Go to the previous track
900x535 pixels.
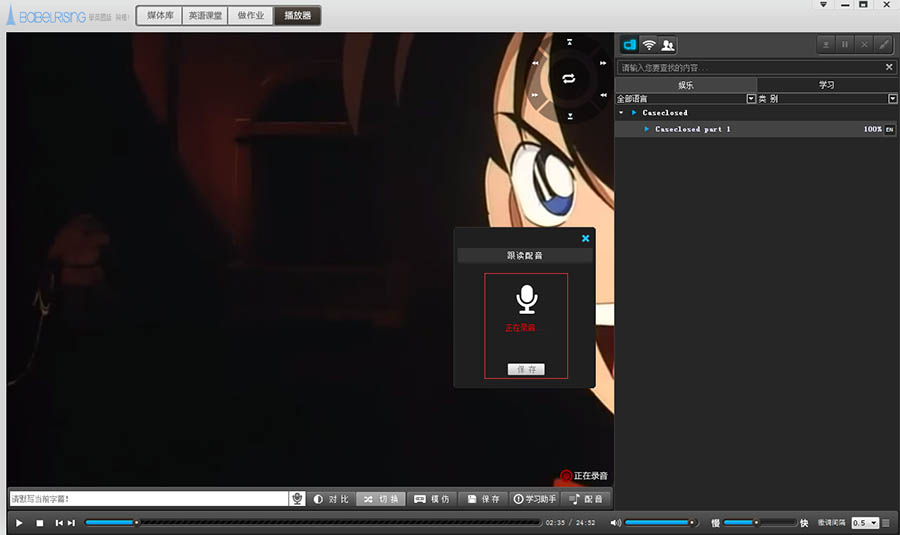[59, 522]
